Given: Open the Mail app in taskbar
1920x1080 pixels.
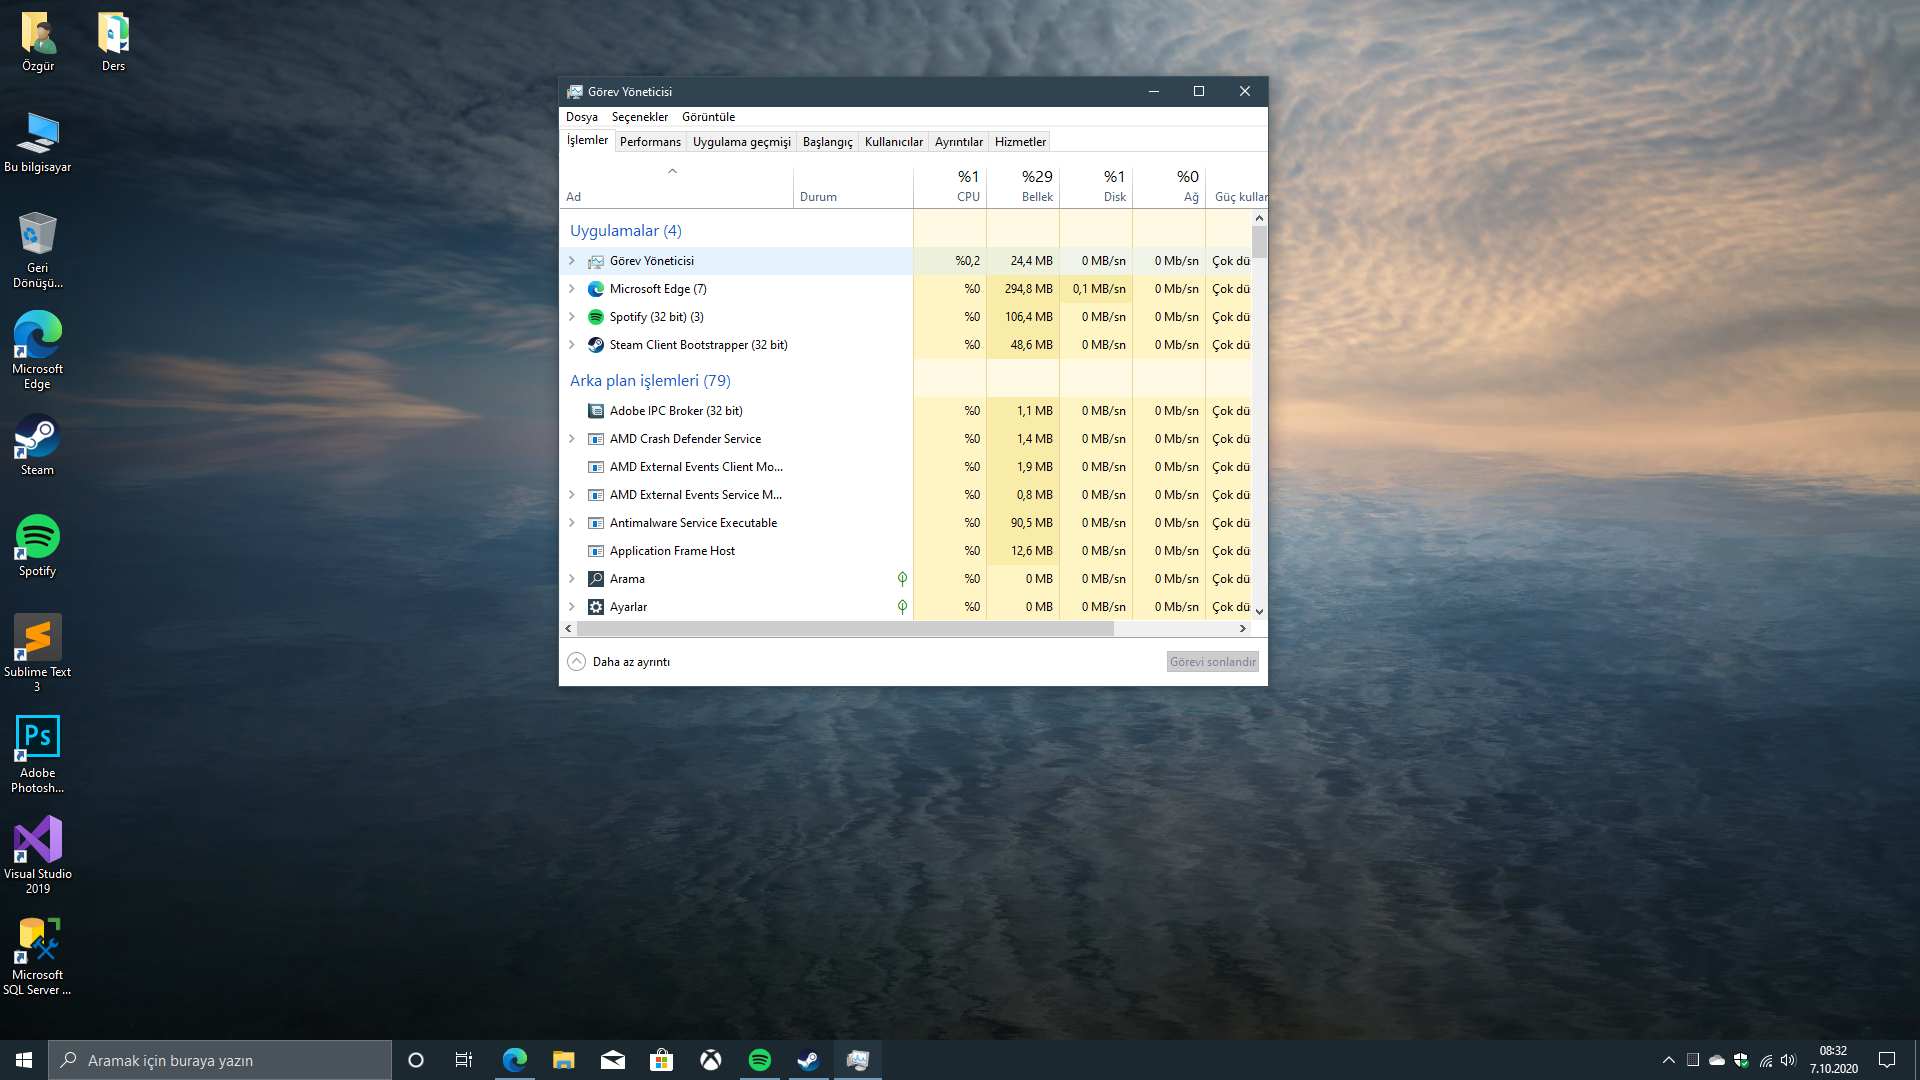Looking at the screenshot, I should click(612, 1060).
